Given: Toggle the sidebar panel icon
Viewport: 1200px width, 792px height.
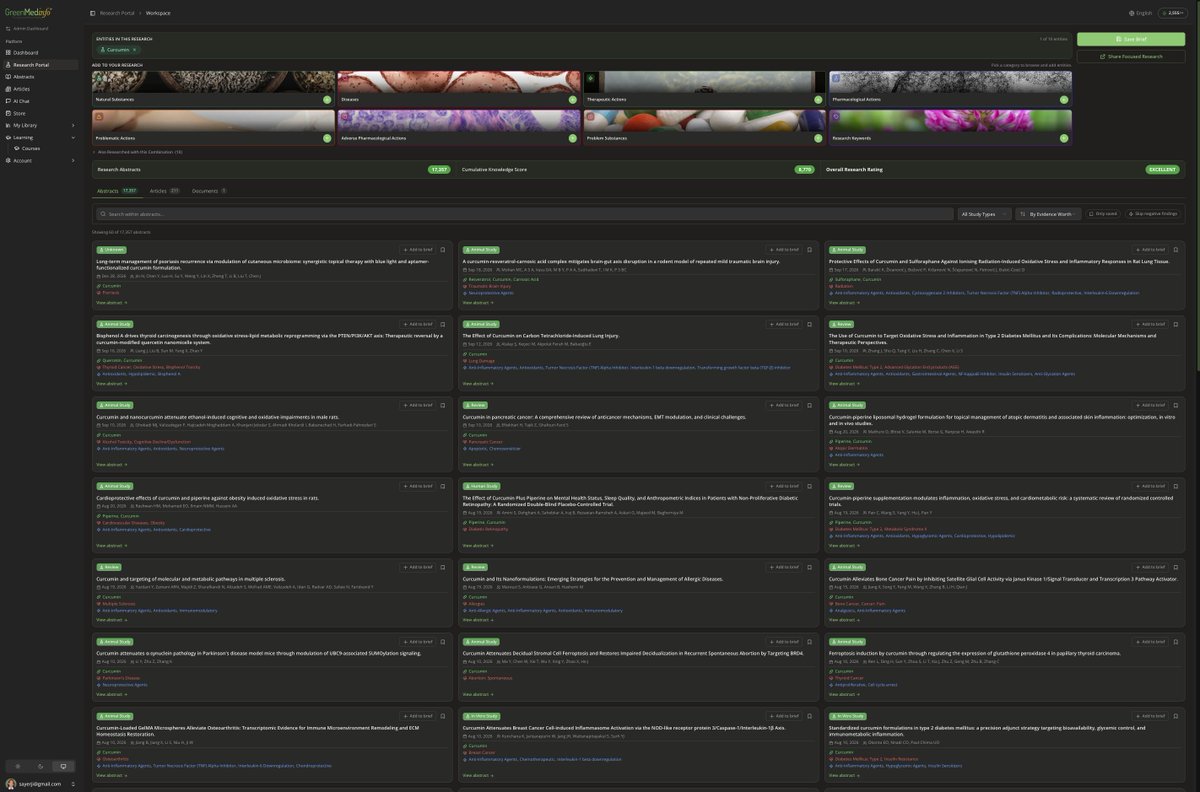Looking at the screenshot, I should (x=93, y=13).
